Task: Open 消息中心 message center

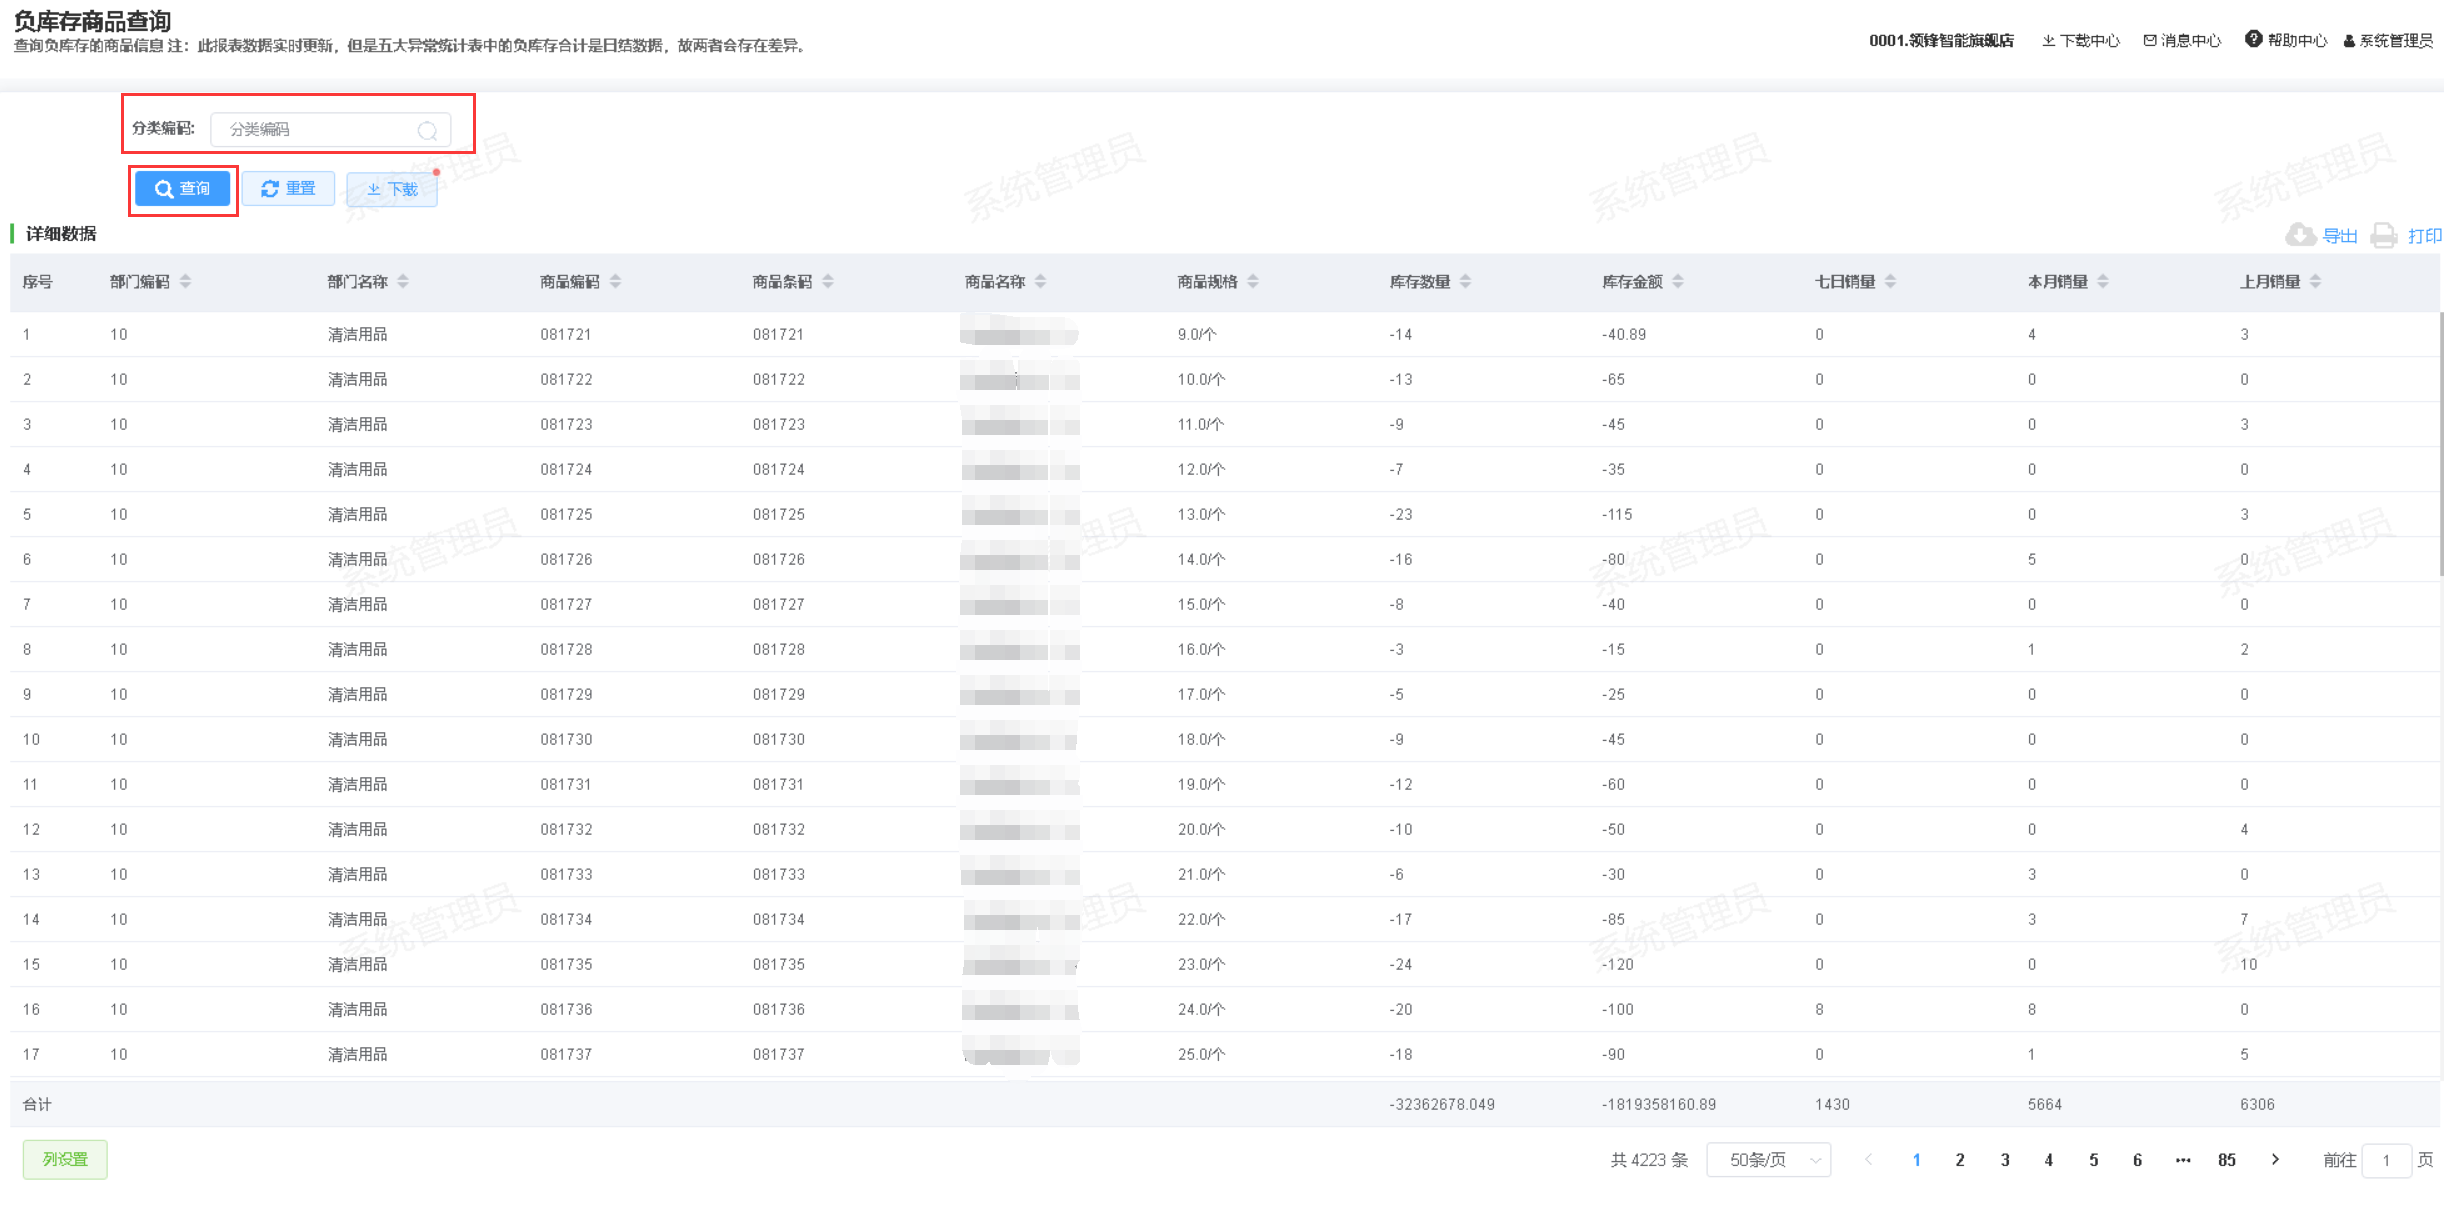Action: click(x=2181, y=40)
